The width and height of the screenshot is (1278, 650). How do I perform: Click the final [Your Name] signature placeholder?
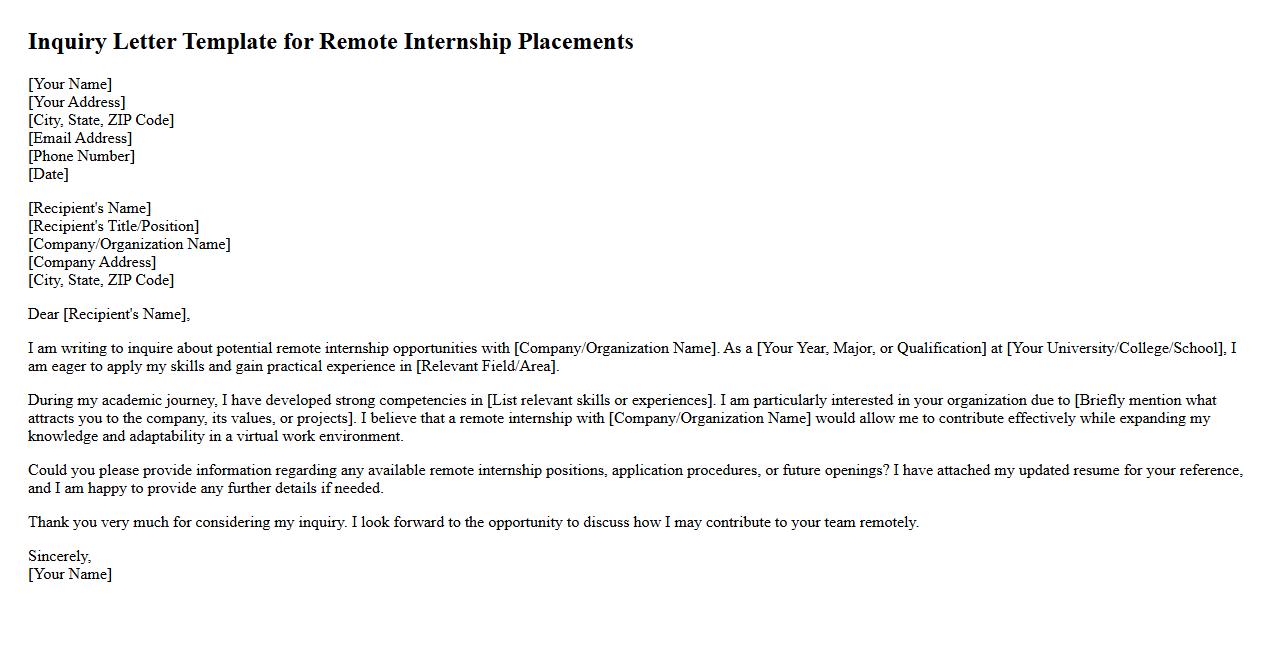coord(70,574)
